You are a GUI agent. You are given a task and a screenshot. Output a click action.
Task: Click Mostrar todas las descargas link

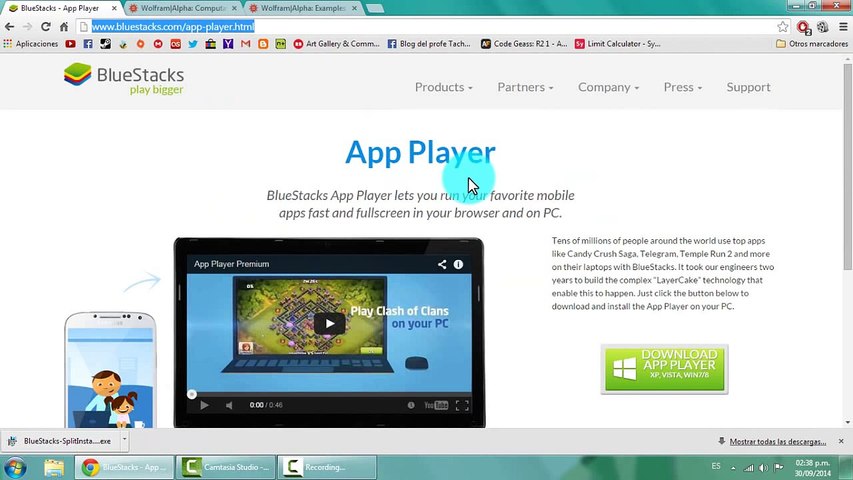pos(777,441)
